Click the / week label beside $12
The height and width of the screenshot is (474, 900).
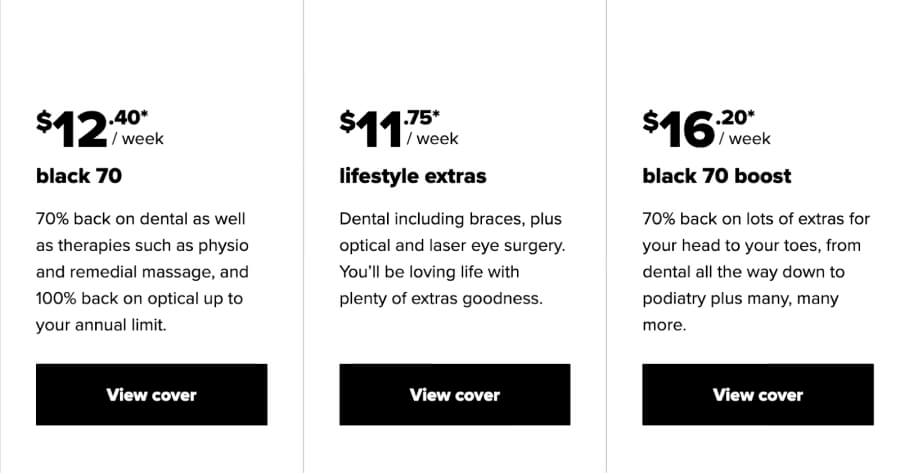[x=138, y=139]
